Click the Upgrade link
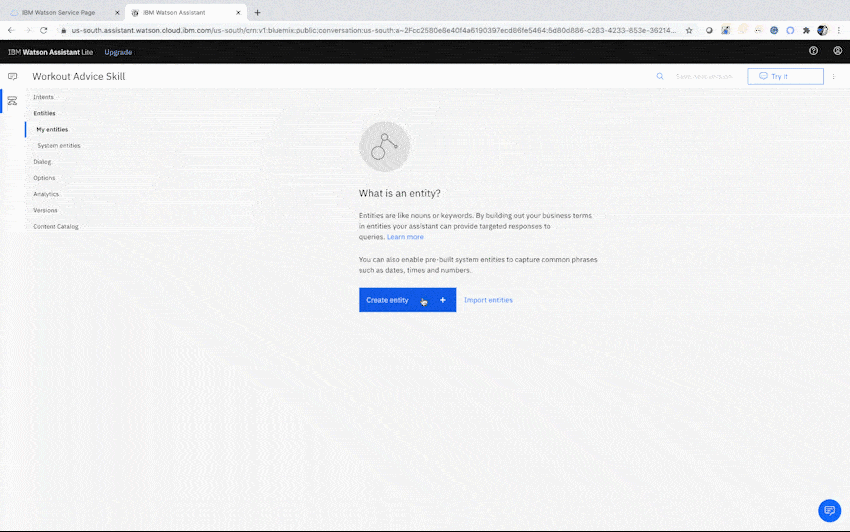The height and width of the screenshot is (532, 850). [118, 52]
